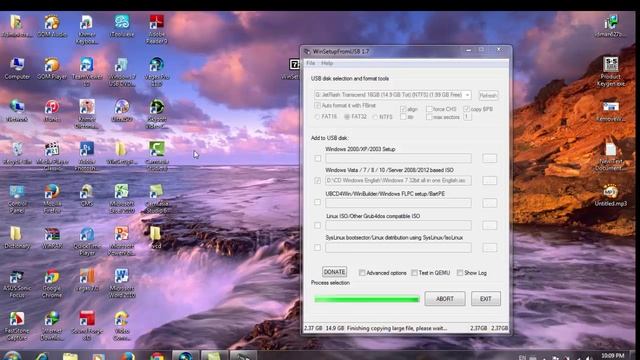Launch the FastStone Capture shortcut
640x360 pixels.
17,326
